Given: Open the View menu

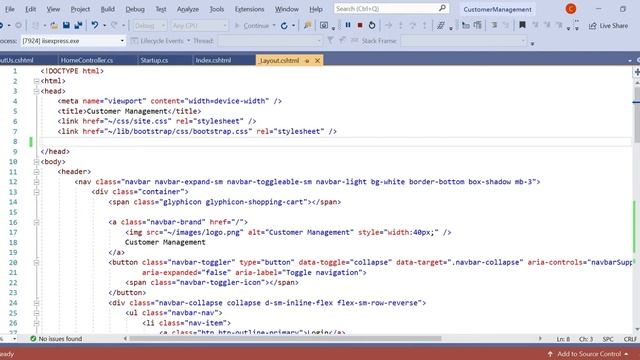Looking at the screenshot, I should click(53, 9).
